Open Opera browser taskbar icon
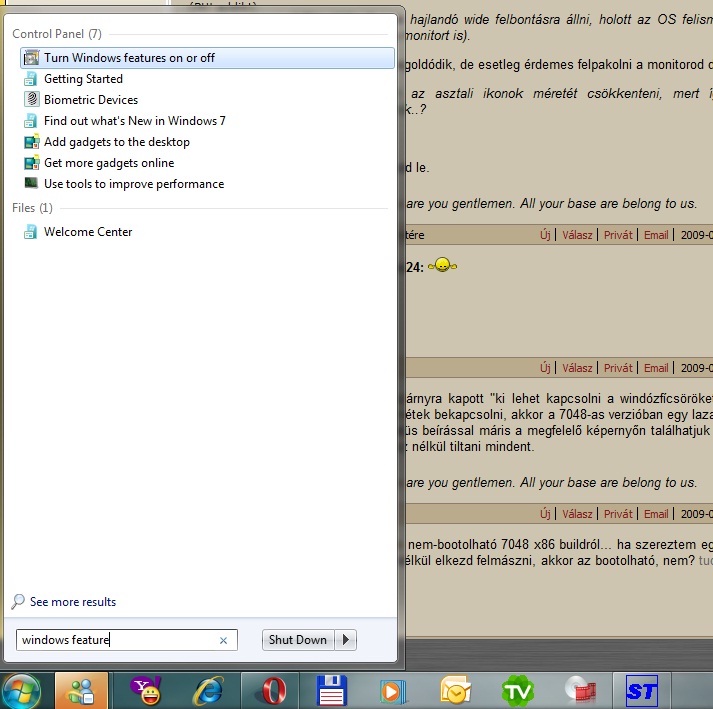The width and height of the screenshot is (713, 709). tap(273, 691)
